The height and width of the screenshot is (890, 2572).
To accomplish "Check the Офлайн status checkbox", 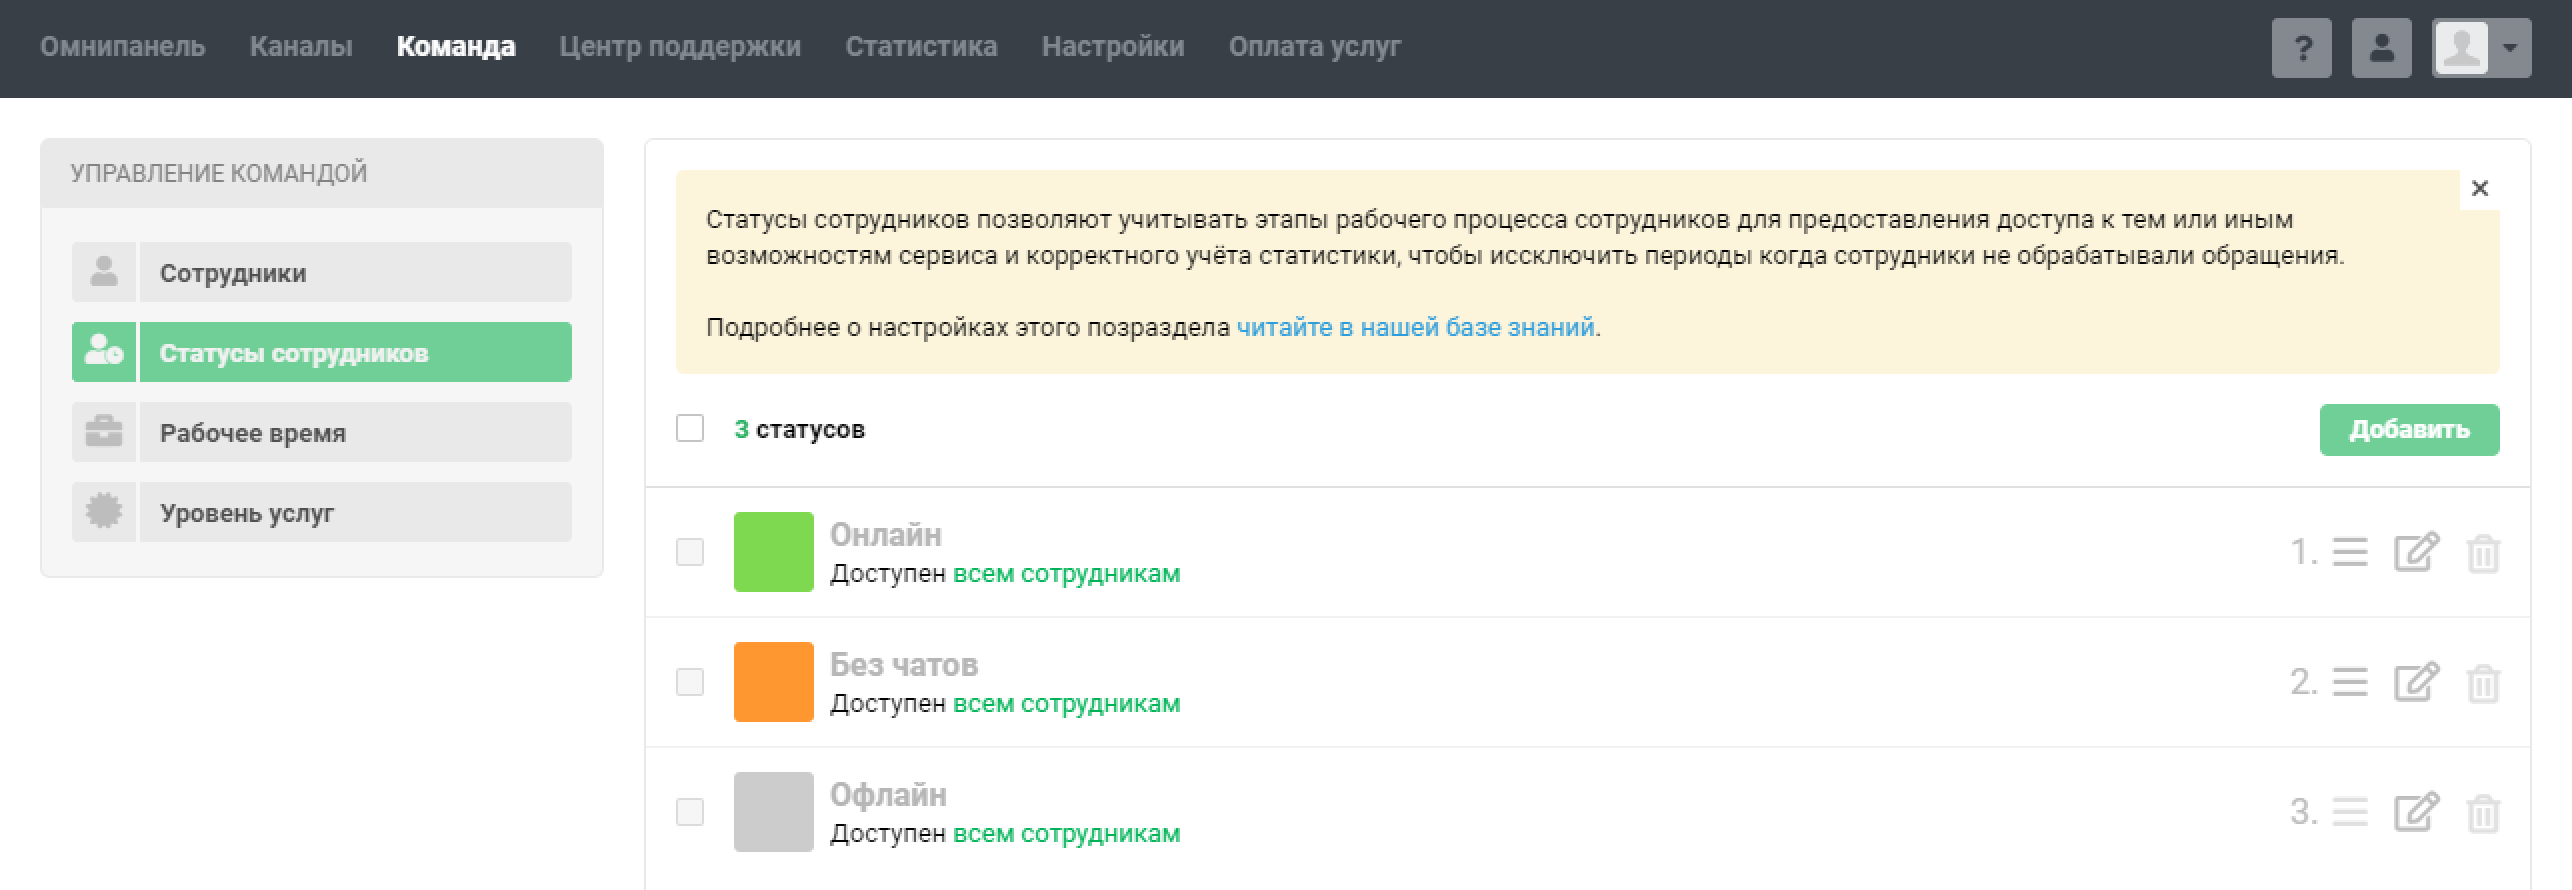I will [690, 812].
